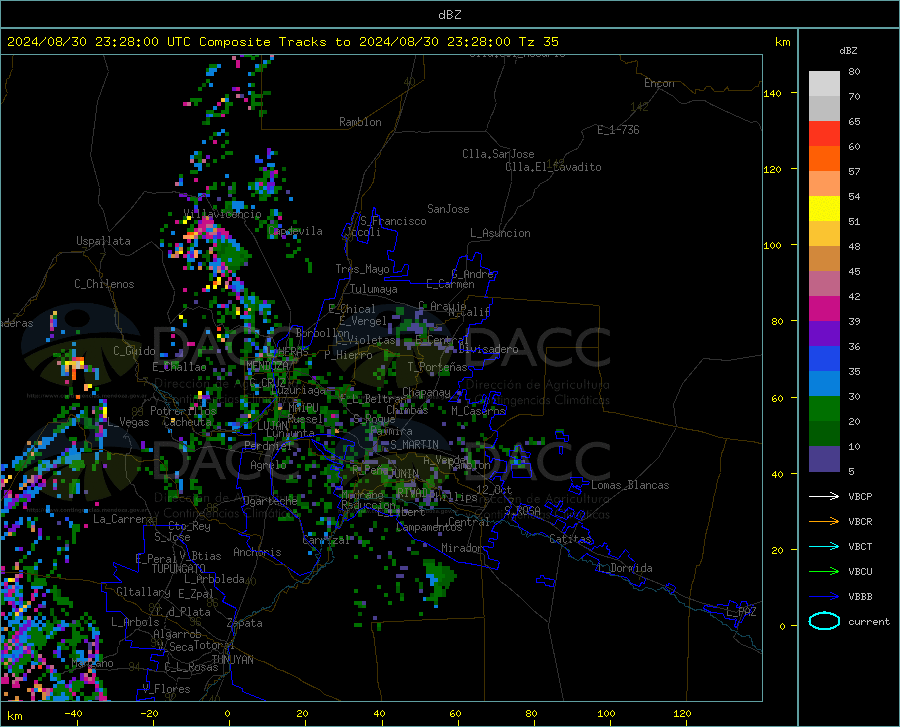Select the Anchoris location label

pyautogui.click(x=257, y=552)
